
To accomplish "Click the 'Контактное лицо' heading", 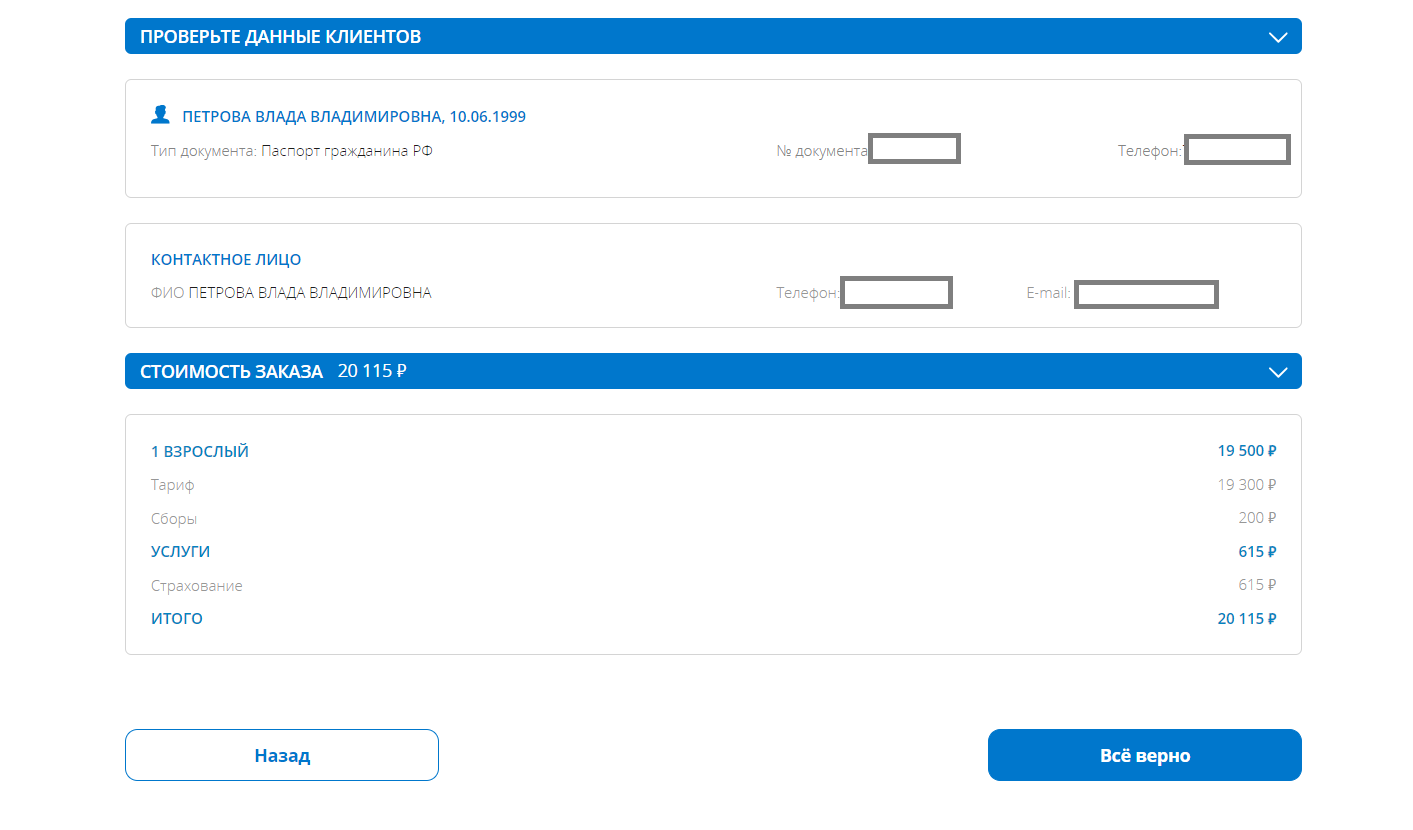I will 226,260.
